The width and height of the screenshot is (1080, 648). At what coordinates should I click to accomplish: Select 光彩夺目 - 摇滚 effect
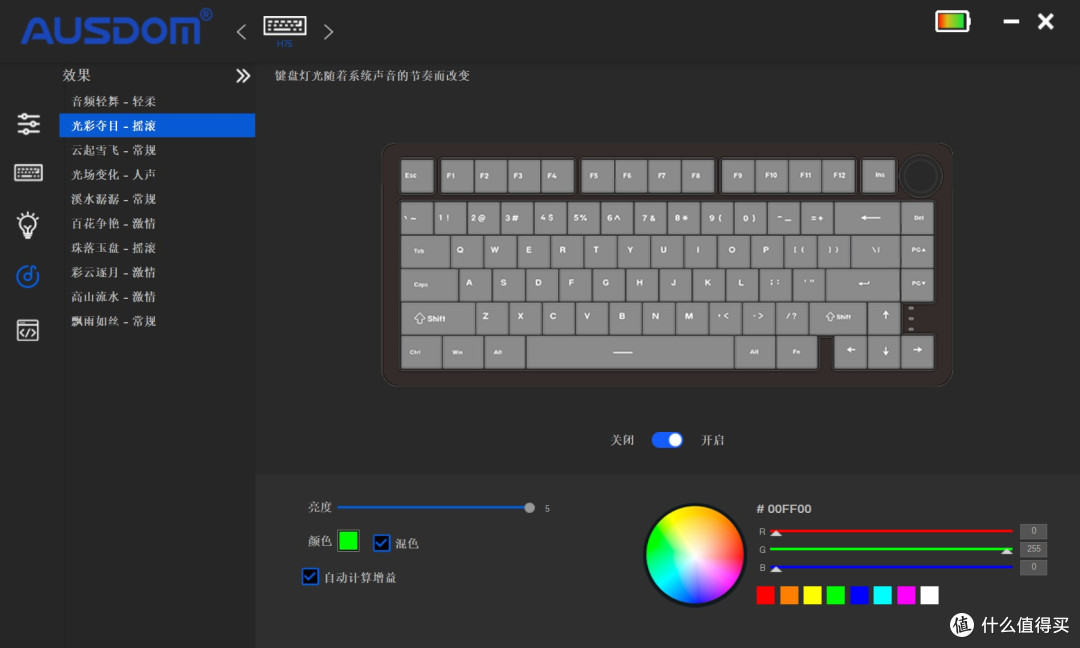(x=157, y=125)
